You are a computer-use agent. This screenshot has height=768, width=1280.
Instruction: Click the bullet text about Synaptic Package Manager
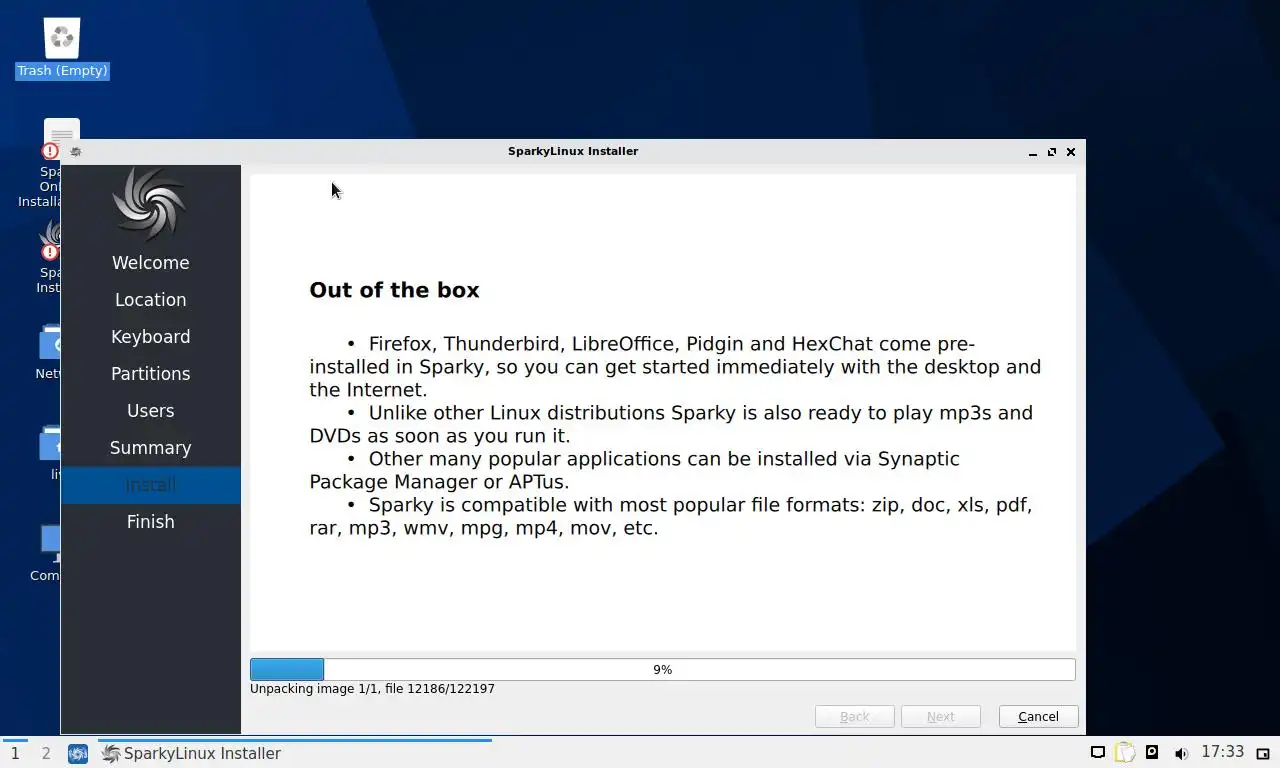click(x=634, y=470)
